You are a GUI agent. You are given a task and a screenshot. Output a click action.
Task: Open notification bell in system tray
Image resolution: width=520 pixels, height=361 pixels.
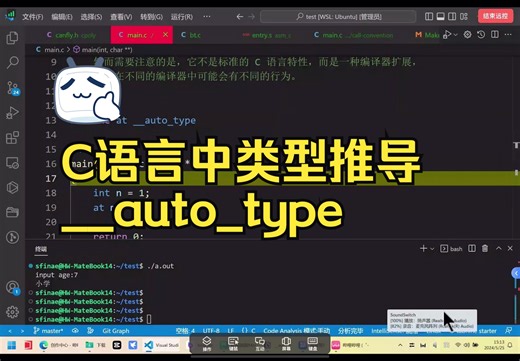pos(510,345)
